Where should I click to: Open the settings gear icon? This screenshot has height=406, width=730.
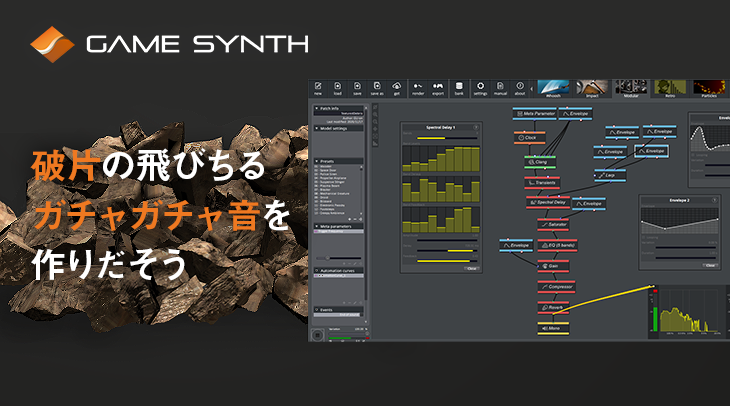coord(480,86)
